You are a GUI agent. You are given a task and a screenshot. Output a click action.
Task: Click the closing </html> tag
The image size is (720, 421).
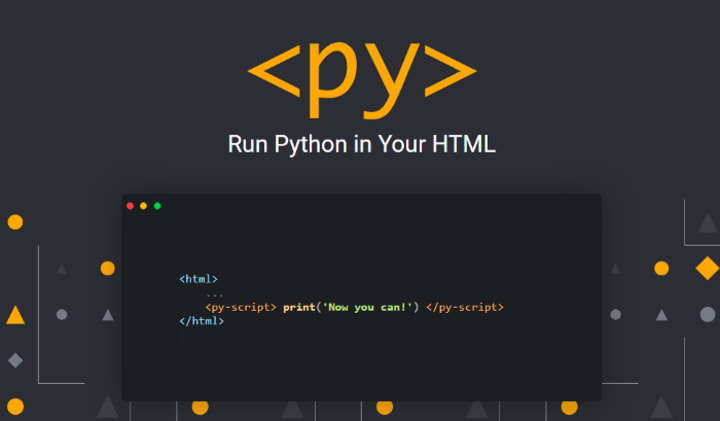[202, 321]
